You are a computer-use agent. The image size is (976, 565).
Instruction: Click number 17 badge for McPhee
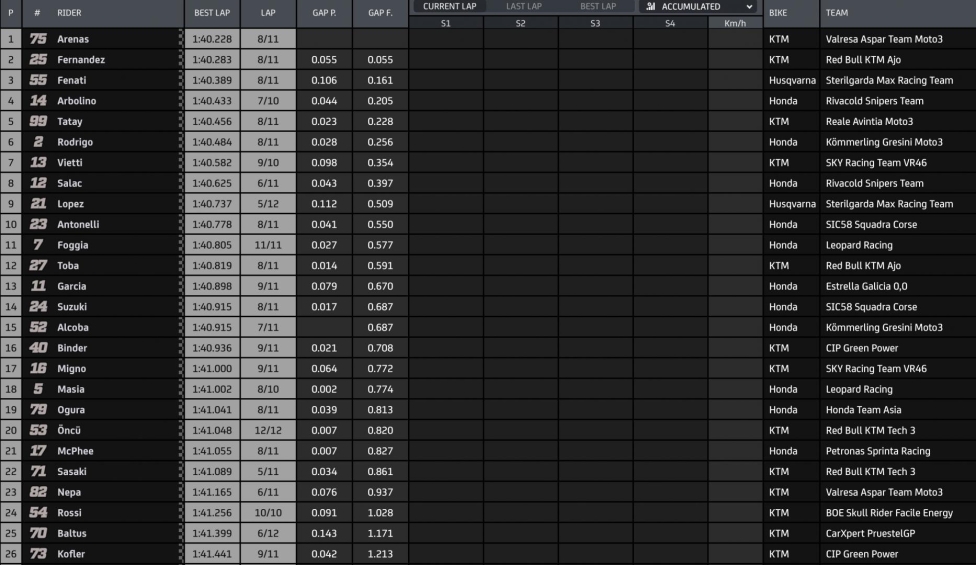point(38,451)
